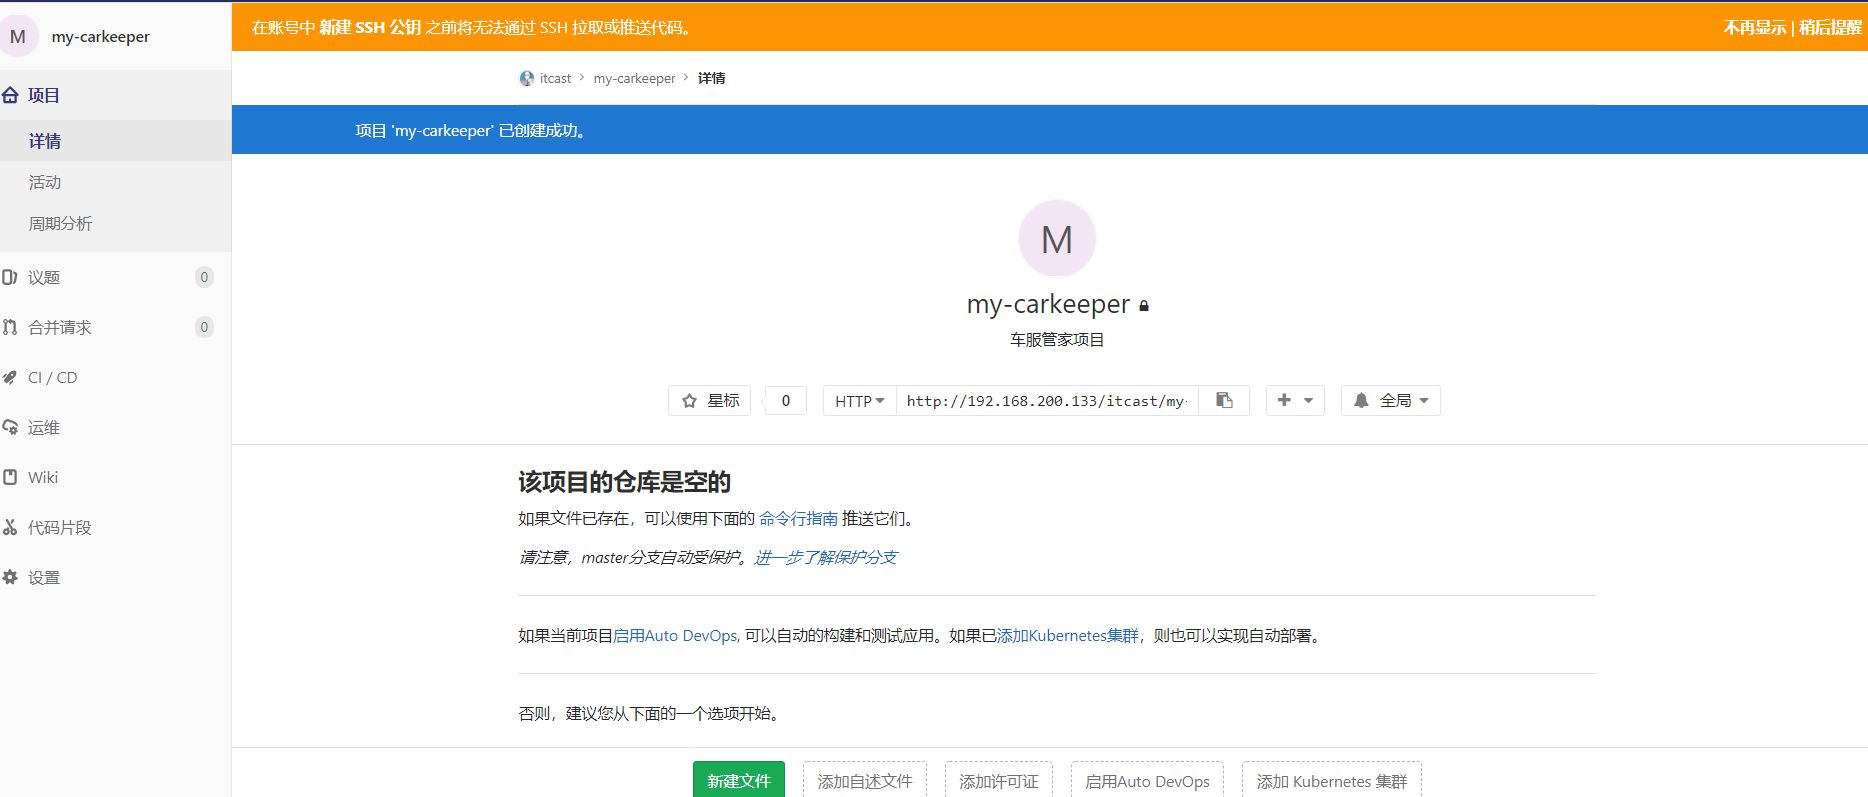The height and width of the screenshot is (797, 1868).
Task: Click the 添加许可证 button
Action: (999, 780)
